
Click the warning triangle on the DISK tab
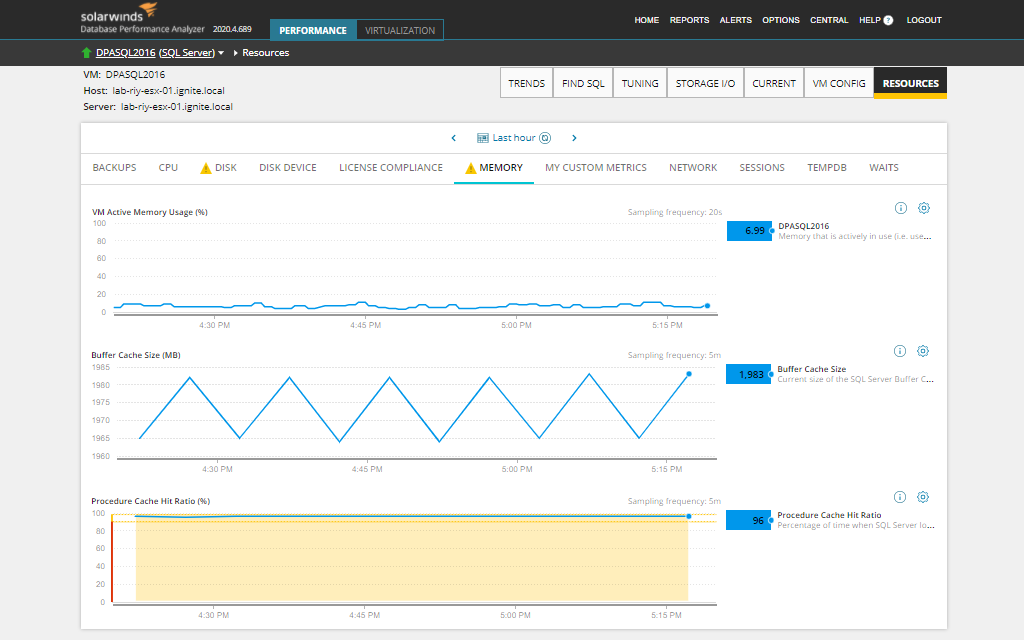pos(204,167)
